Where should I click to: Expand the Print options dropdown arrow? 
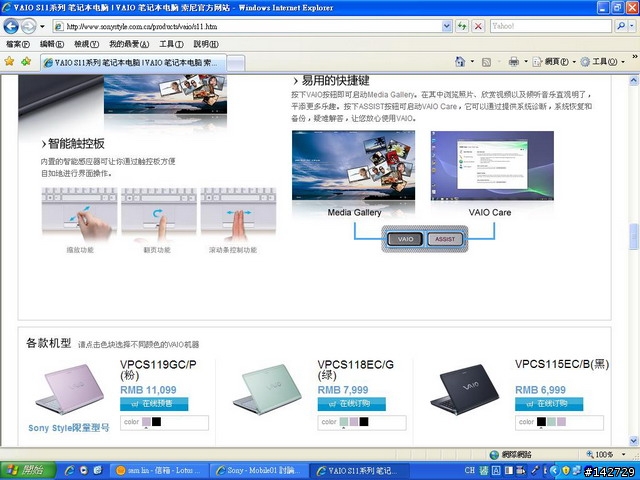point(526,62)
